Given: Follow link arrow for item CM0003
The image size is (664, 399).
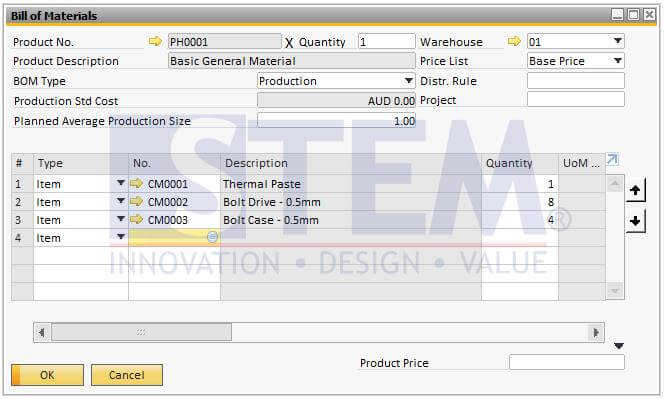Looking at the screenshot, I should click(136, 219).
